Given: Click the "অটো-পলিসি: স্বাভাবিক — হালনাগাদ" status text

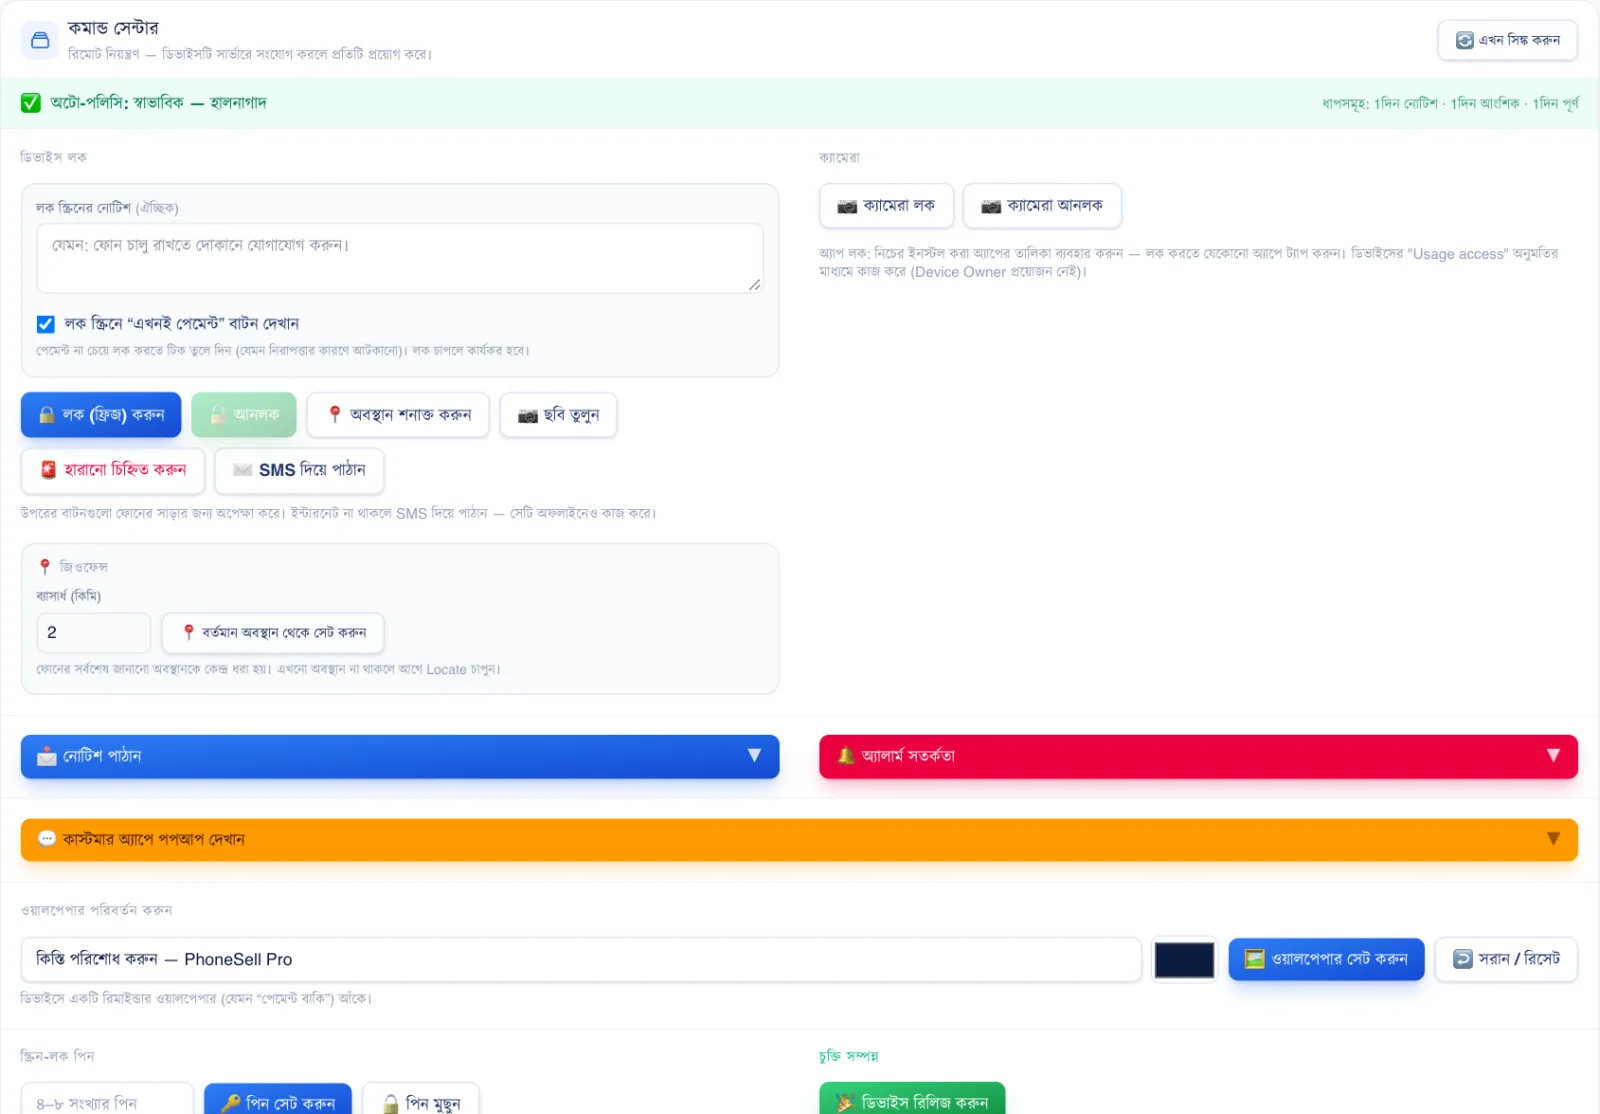Looking at the screenshot, I should 159,103.
